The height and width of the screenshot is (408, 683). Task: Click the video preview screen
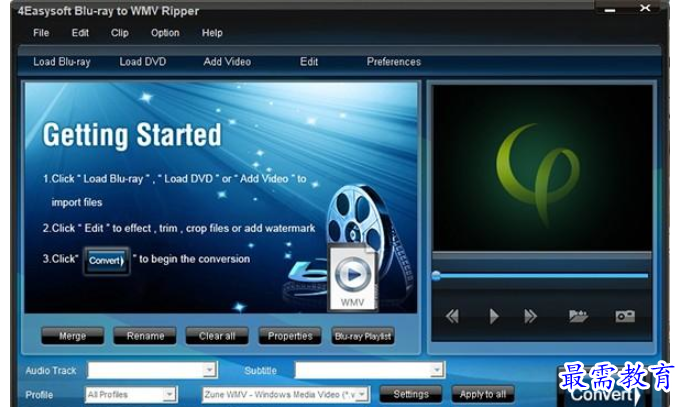(x=542, y=168)
